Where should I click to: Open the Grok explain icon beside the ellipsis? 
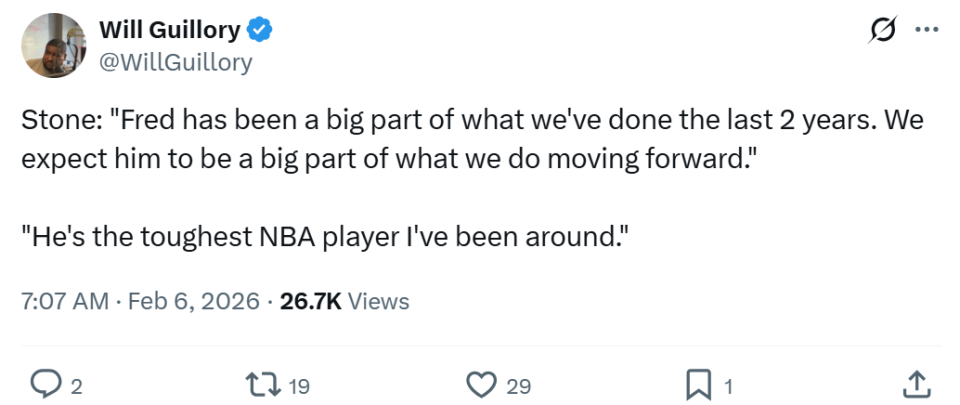[884, 31]
